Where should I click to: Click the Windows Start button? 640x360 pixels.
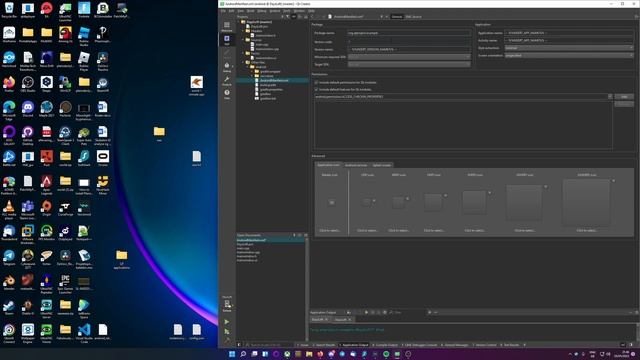pyautogui.click(x=232, y=354)
